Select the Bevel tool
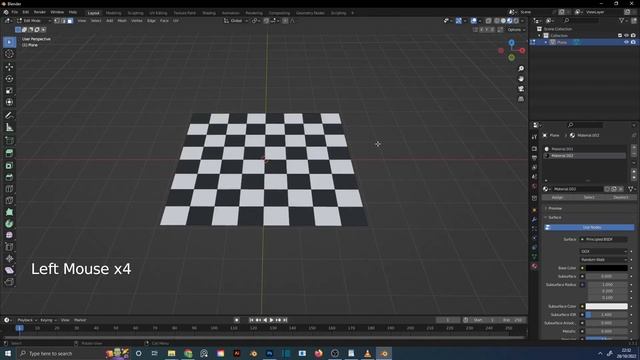The width and height of the screenshot is (640, 360). coord(9,177)
